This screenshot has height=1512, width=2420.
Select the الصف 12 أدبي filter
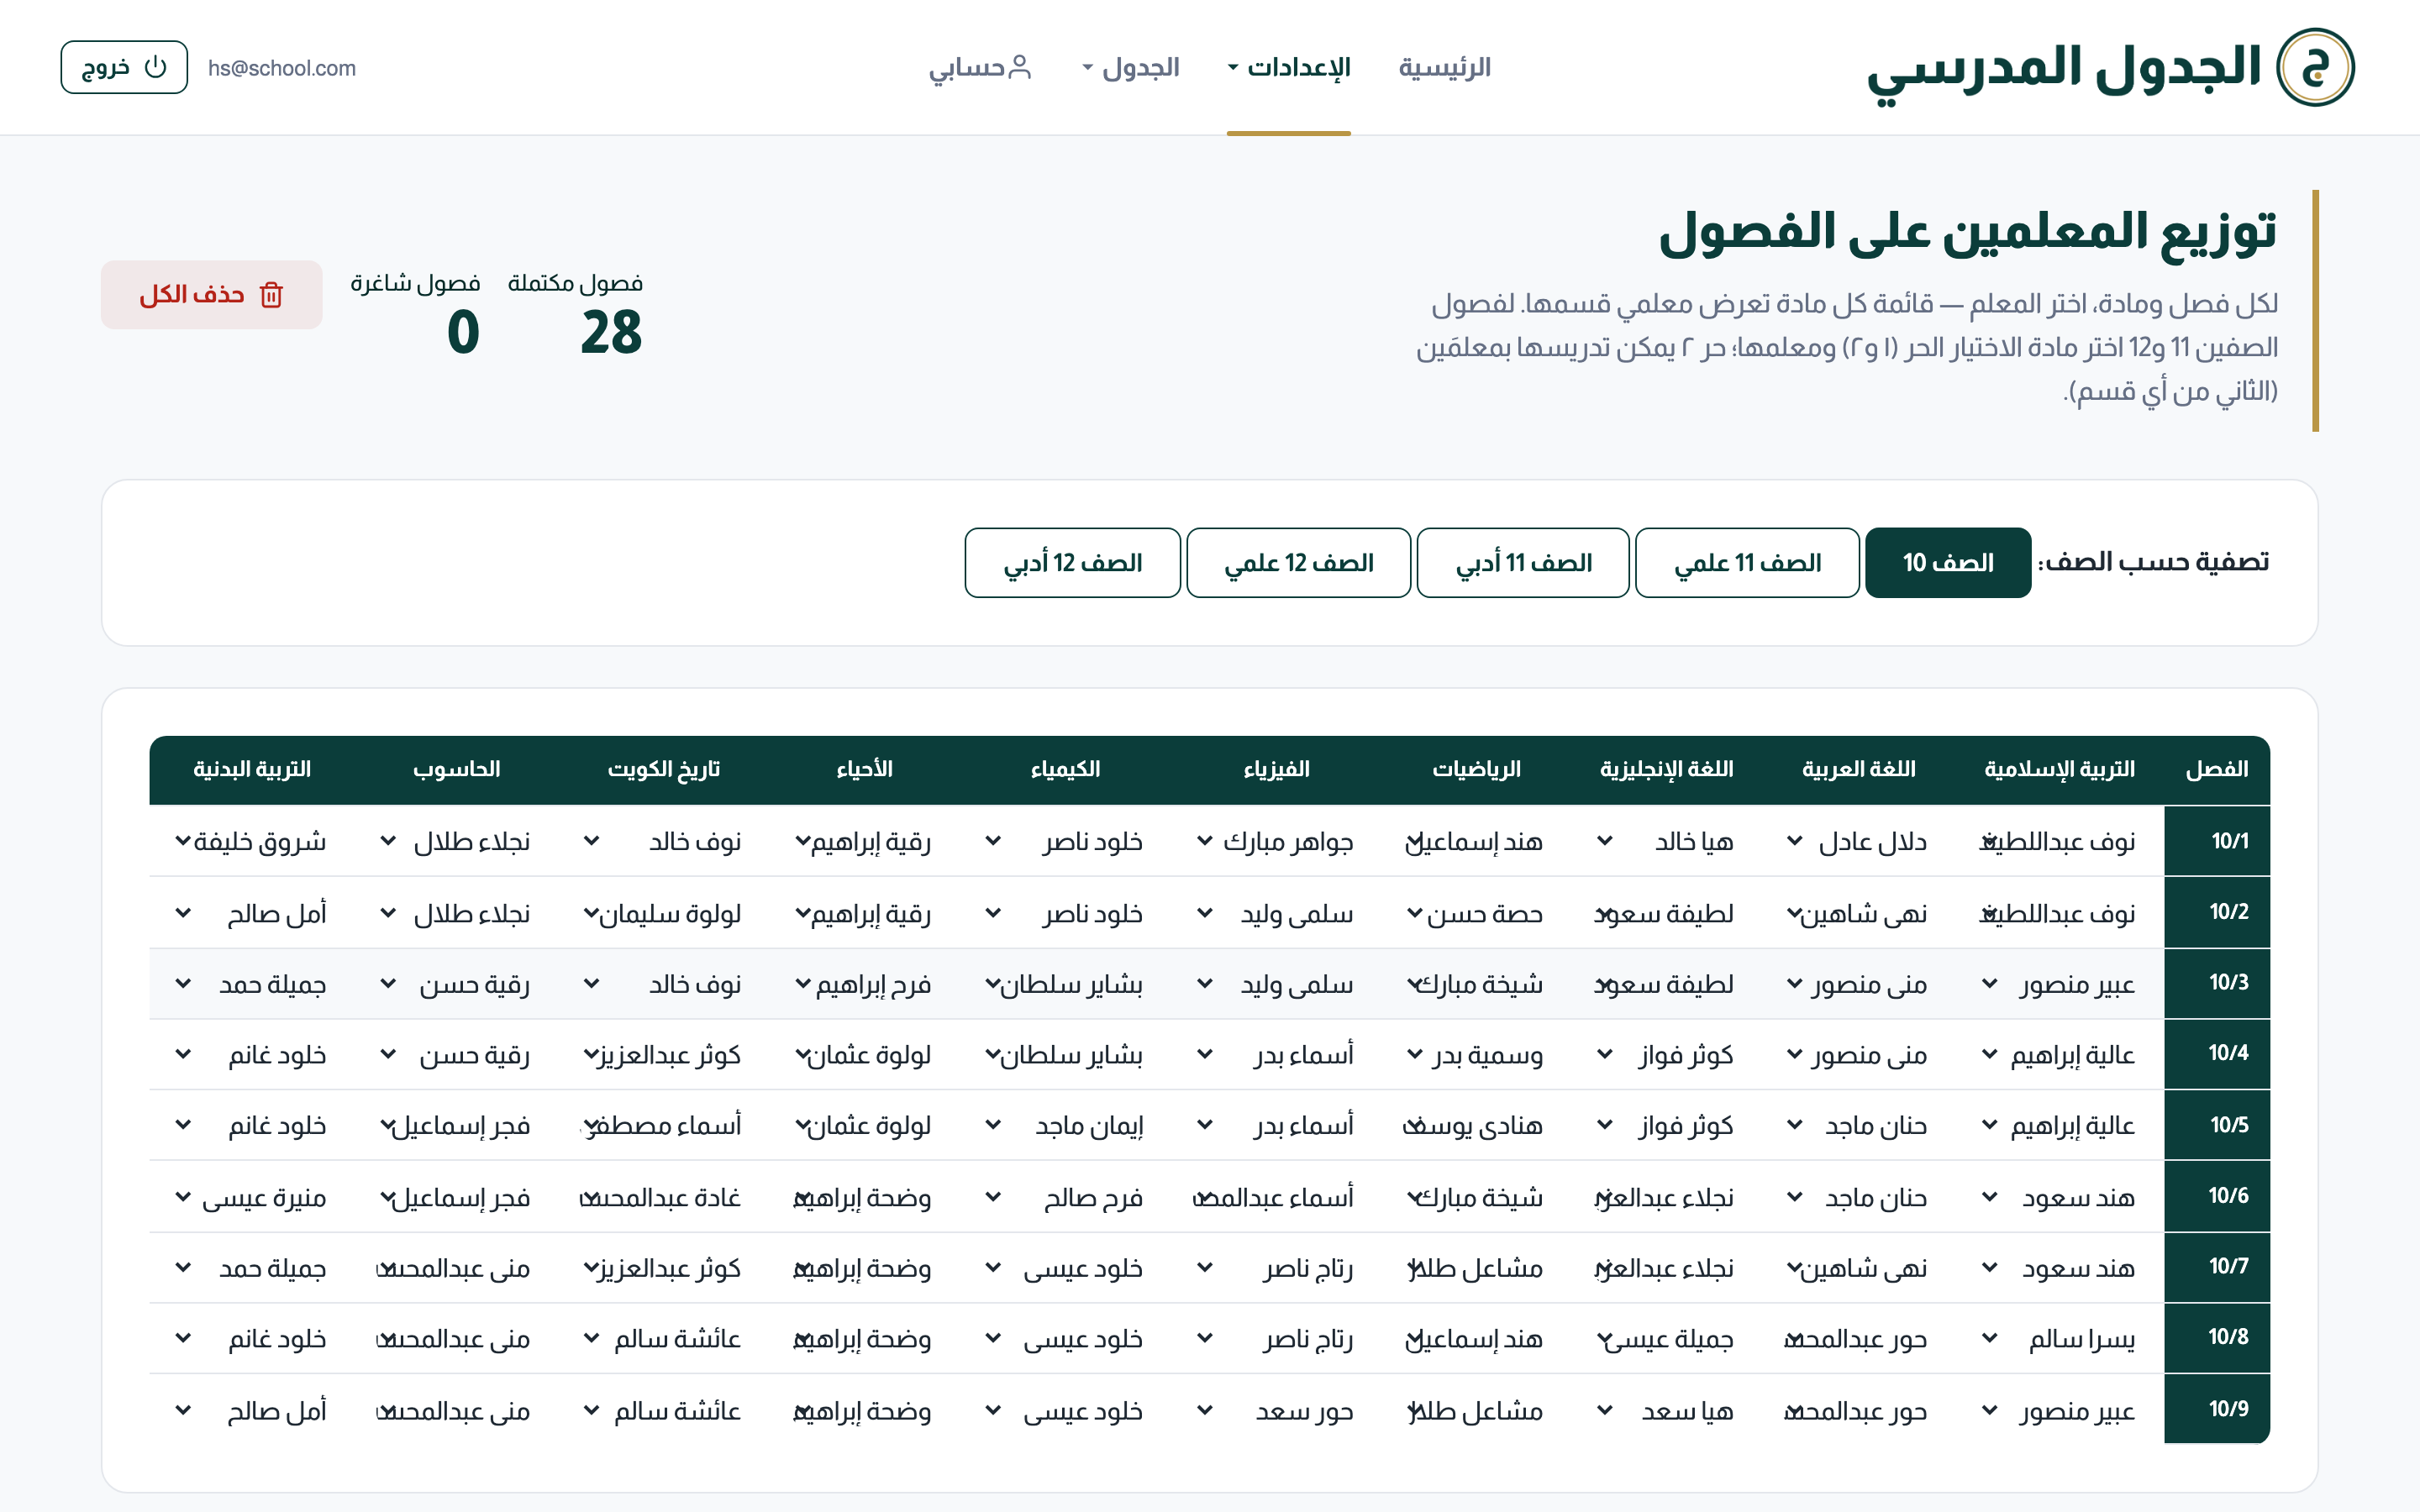pos(1073,563)
